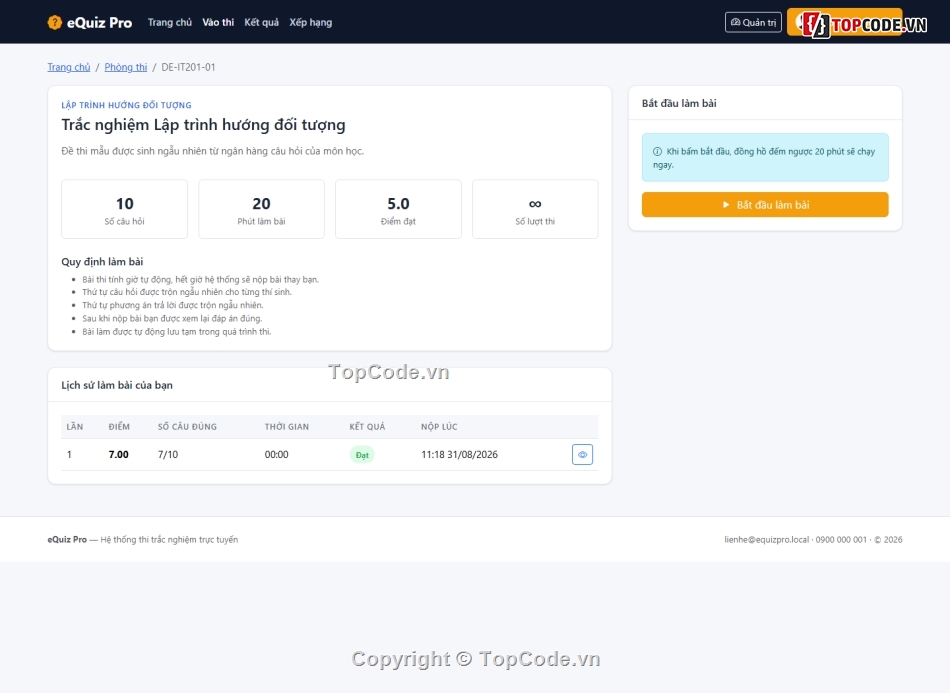Viewport: 950px width, 693px height.
Task: Click the rule 'Bài làm được tự động lưu tạm'
Action: pyautogui.click(x=177, y=332)
